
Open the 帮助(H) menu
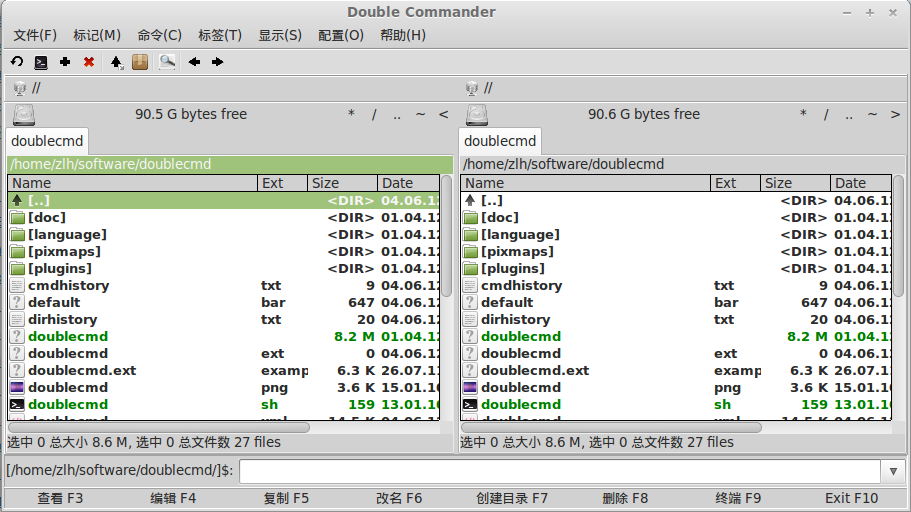coord(403,35)
